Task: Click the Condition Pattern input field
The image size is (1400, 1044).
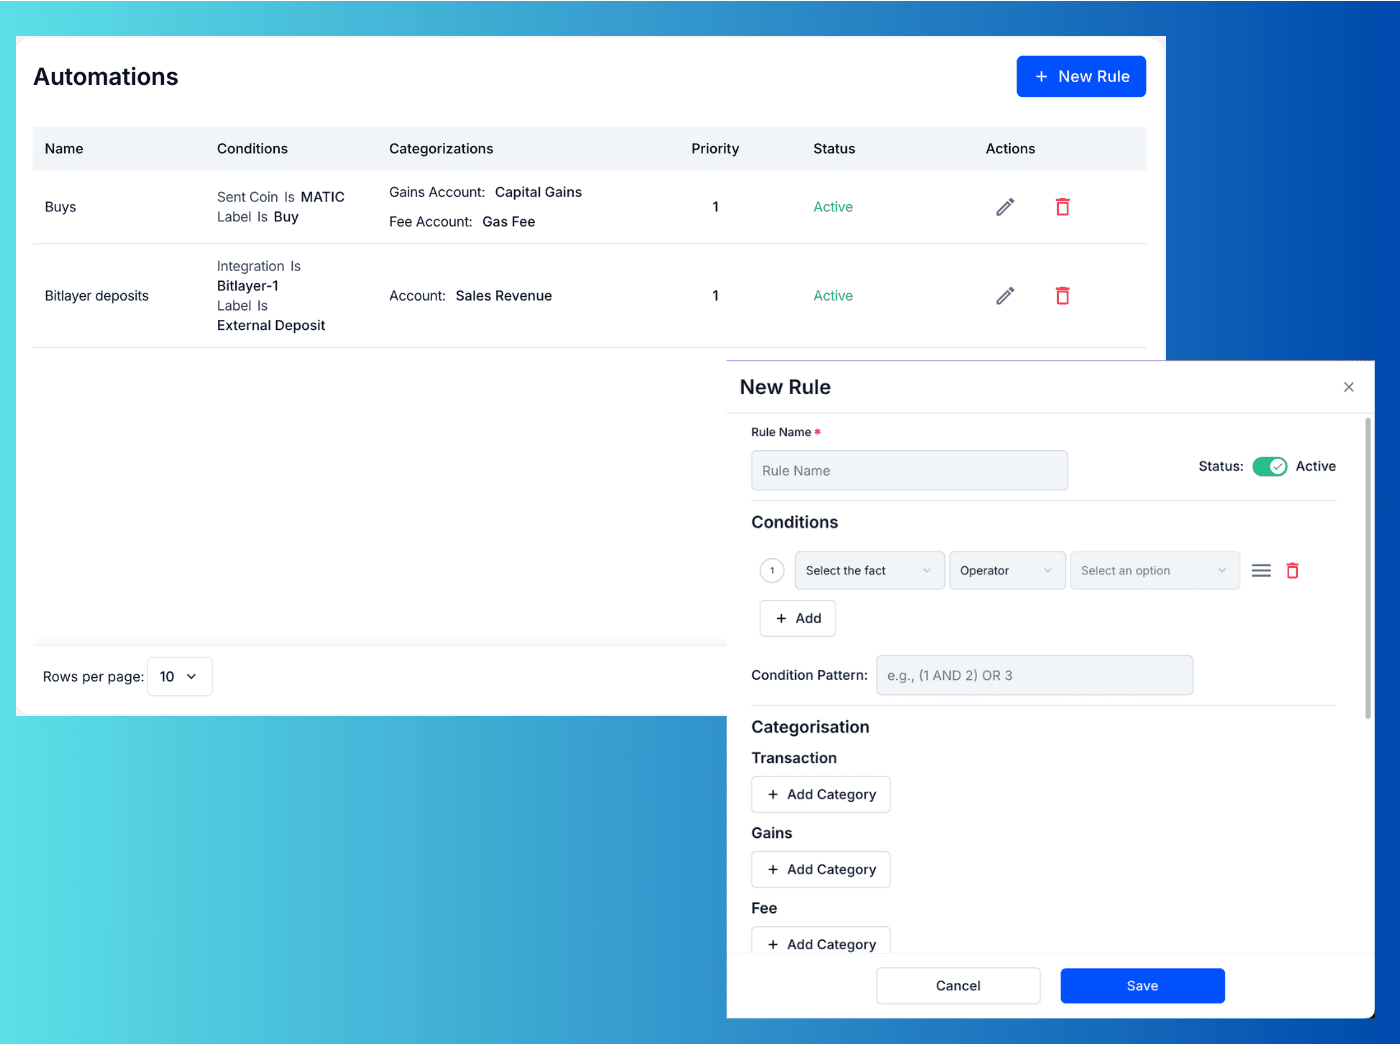Action: [x=1034, y=676]
